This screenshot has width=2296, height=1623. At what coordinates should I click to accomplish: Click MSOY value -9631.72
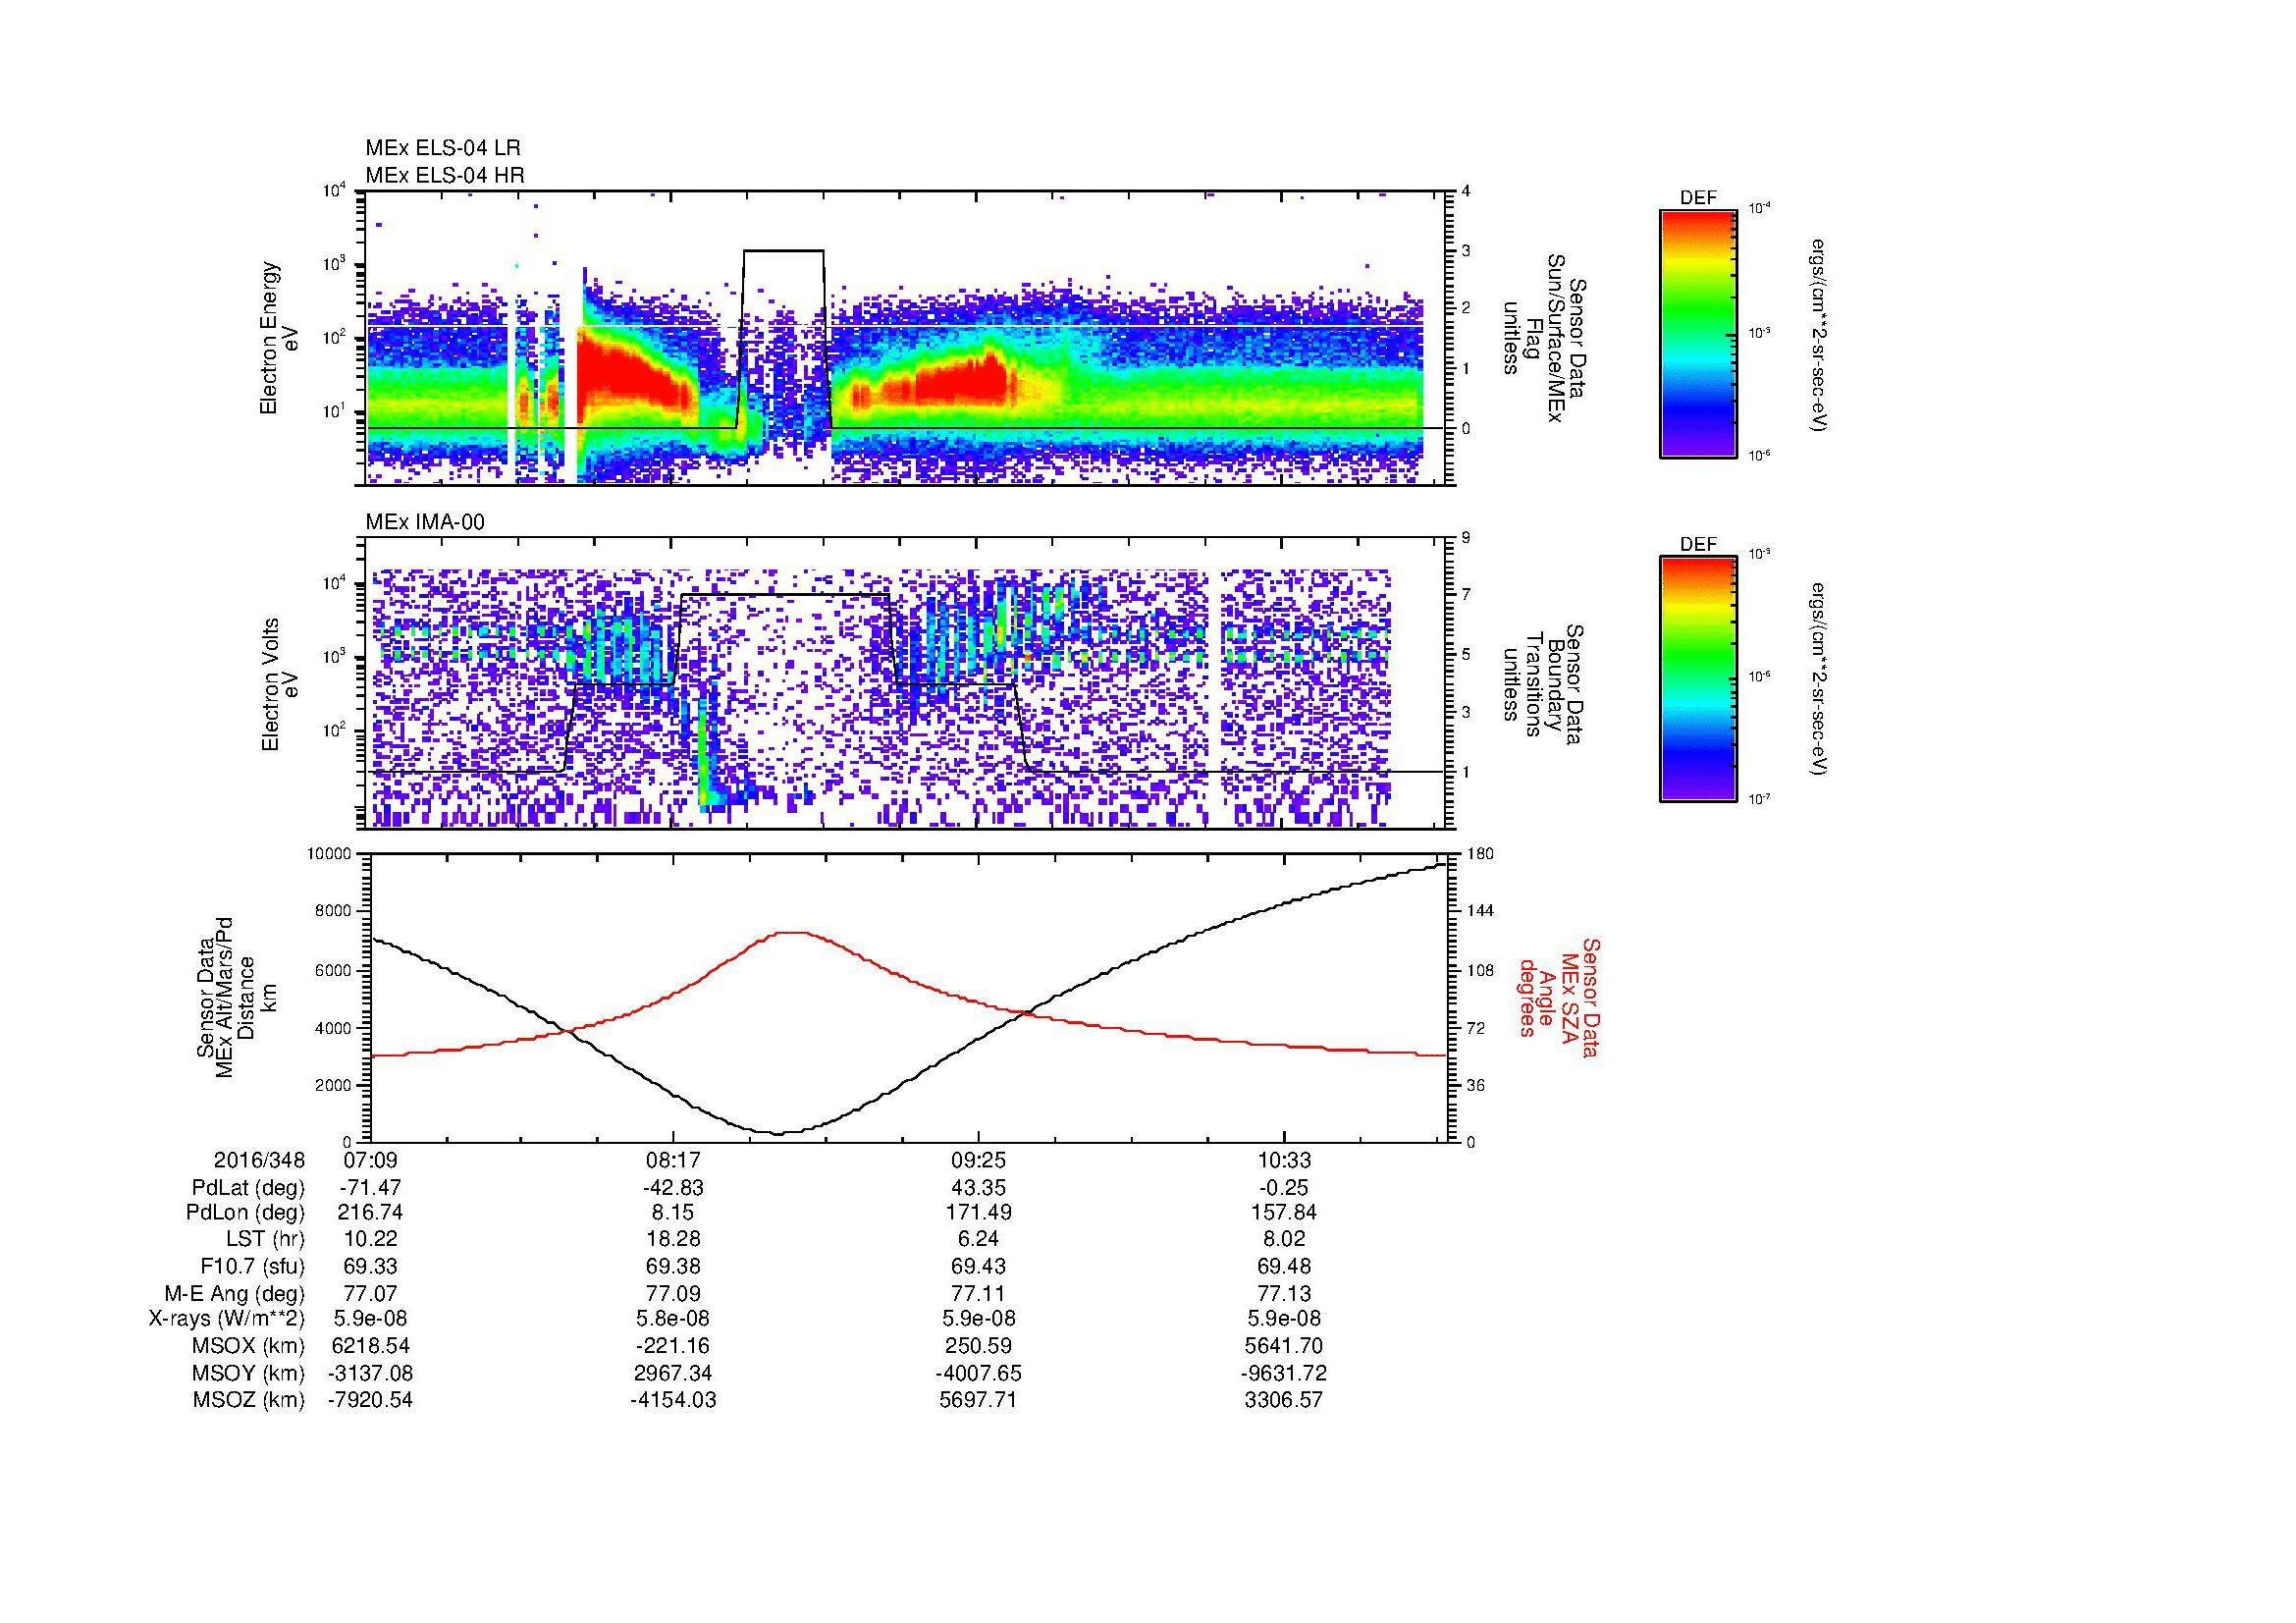(1283, 1373)
